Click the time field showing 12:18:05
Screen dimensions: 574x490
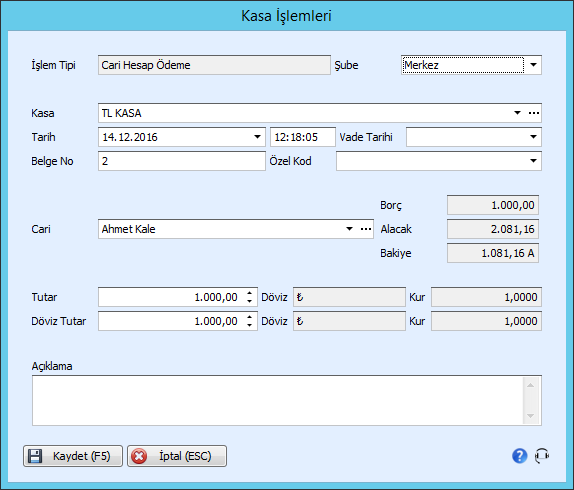pyautogui.click(x=303, y=137)
